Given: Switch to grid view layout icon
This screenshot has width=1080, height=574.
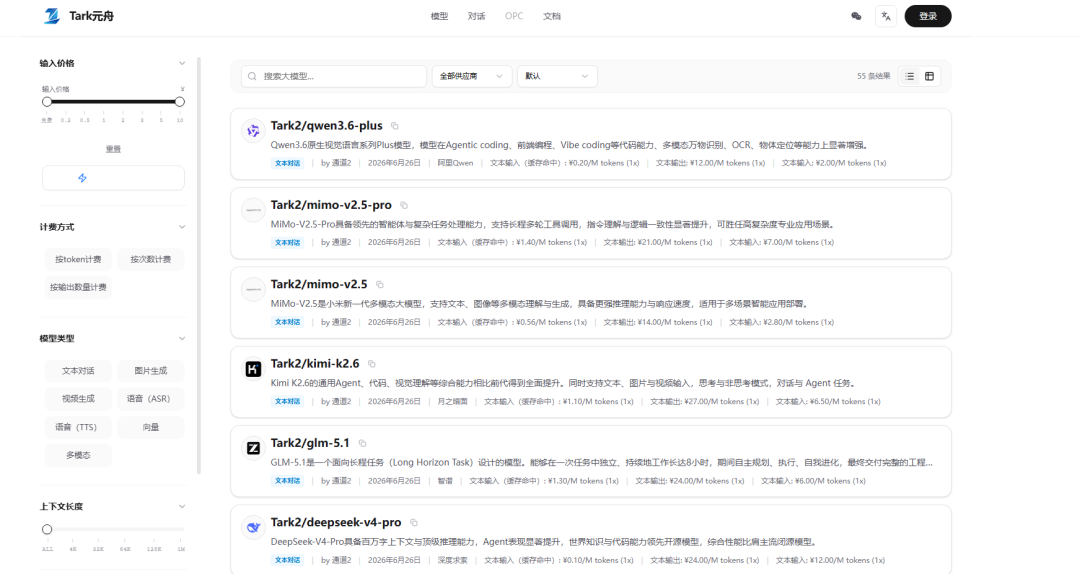Looking at the screenshot, I should (929, 76).
